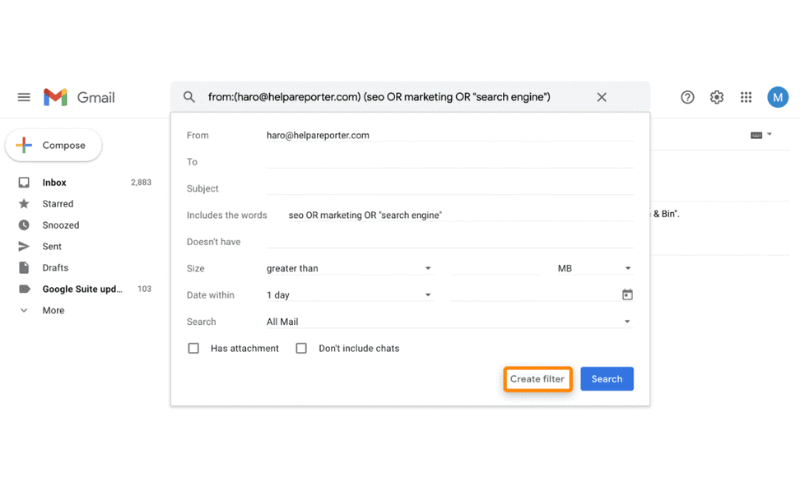The width and height of the screenshot is (800, 500).
Task: Open the main menu hamburger icon
Action: click(24, 97)
